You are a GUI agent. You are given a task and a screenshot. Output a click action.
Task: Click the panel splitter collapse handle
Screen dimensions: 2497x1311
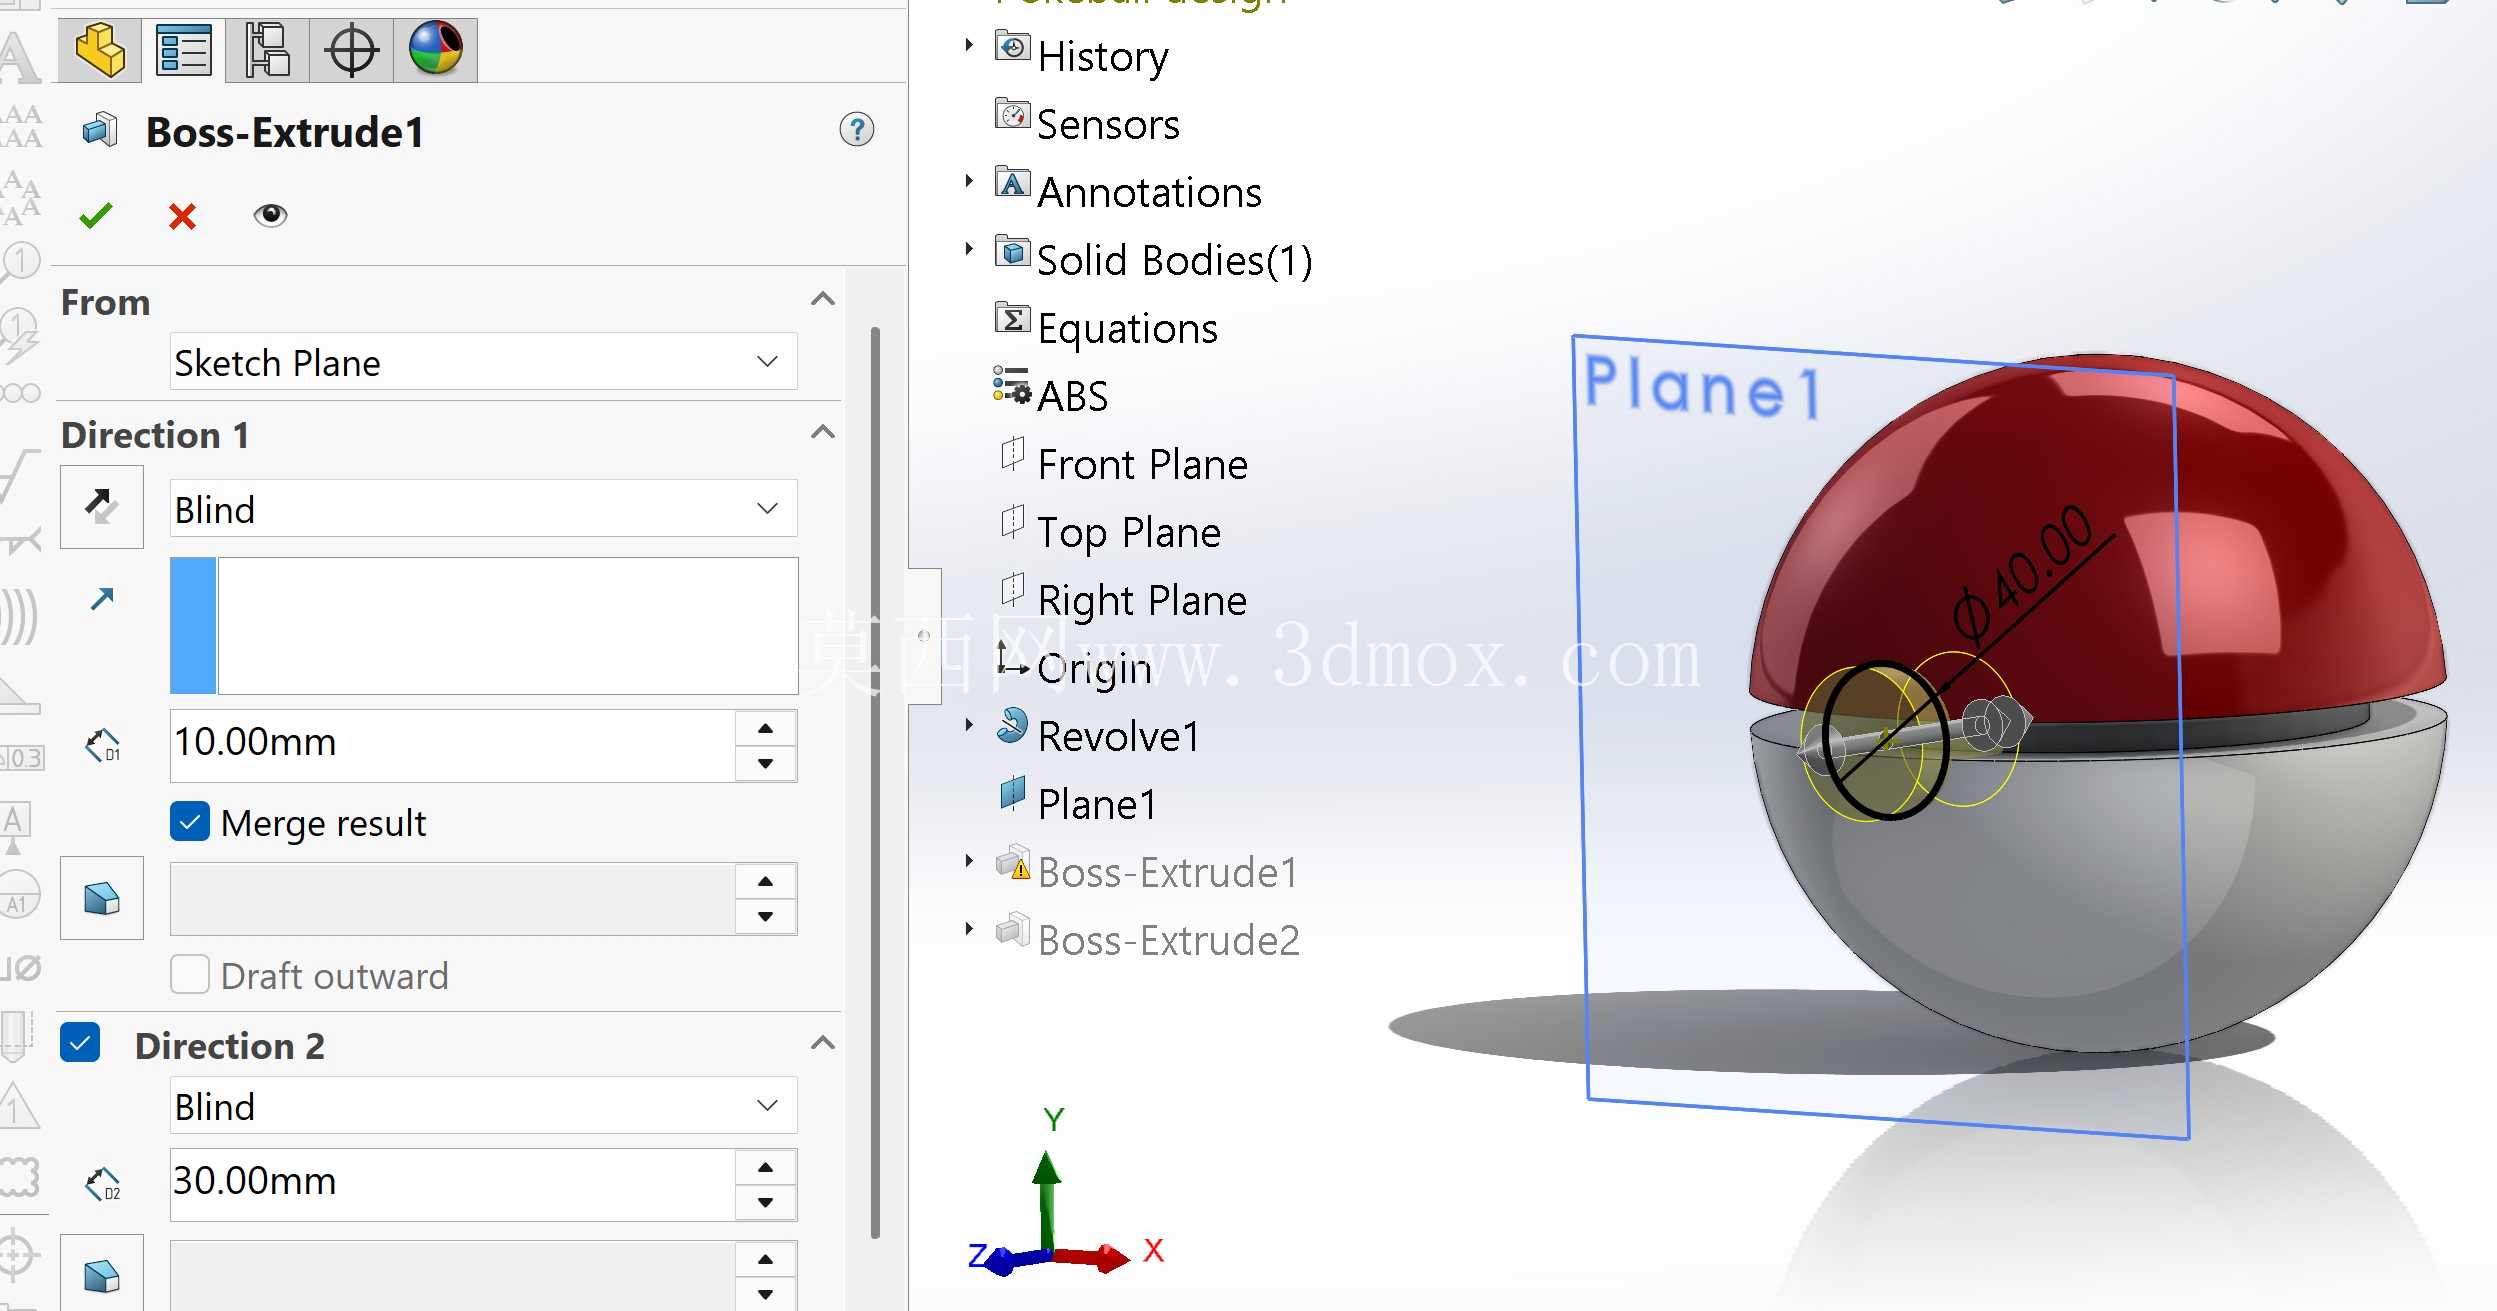coord(924,636)
